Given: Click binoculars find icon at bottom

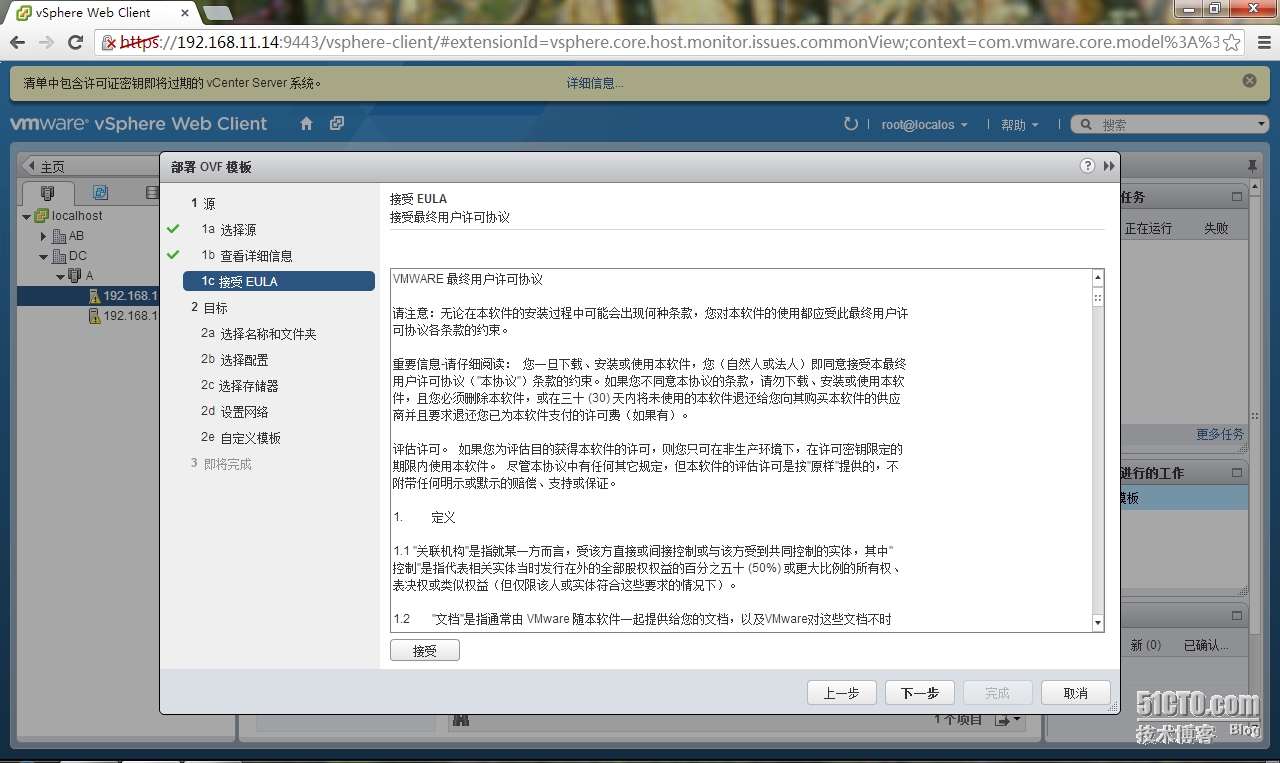Looking at the screenshot, I should click(x=461, y=719).
